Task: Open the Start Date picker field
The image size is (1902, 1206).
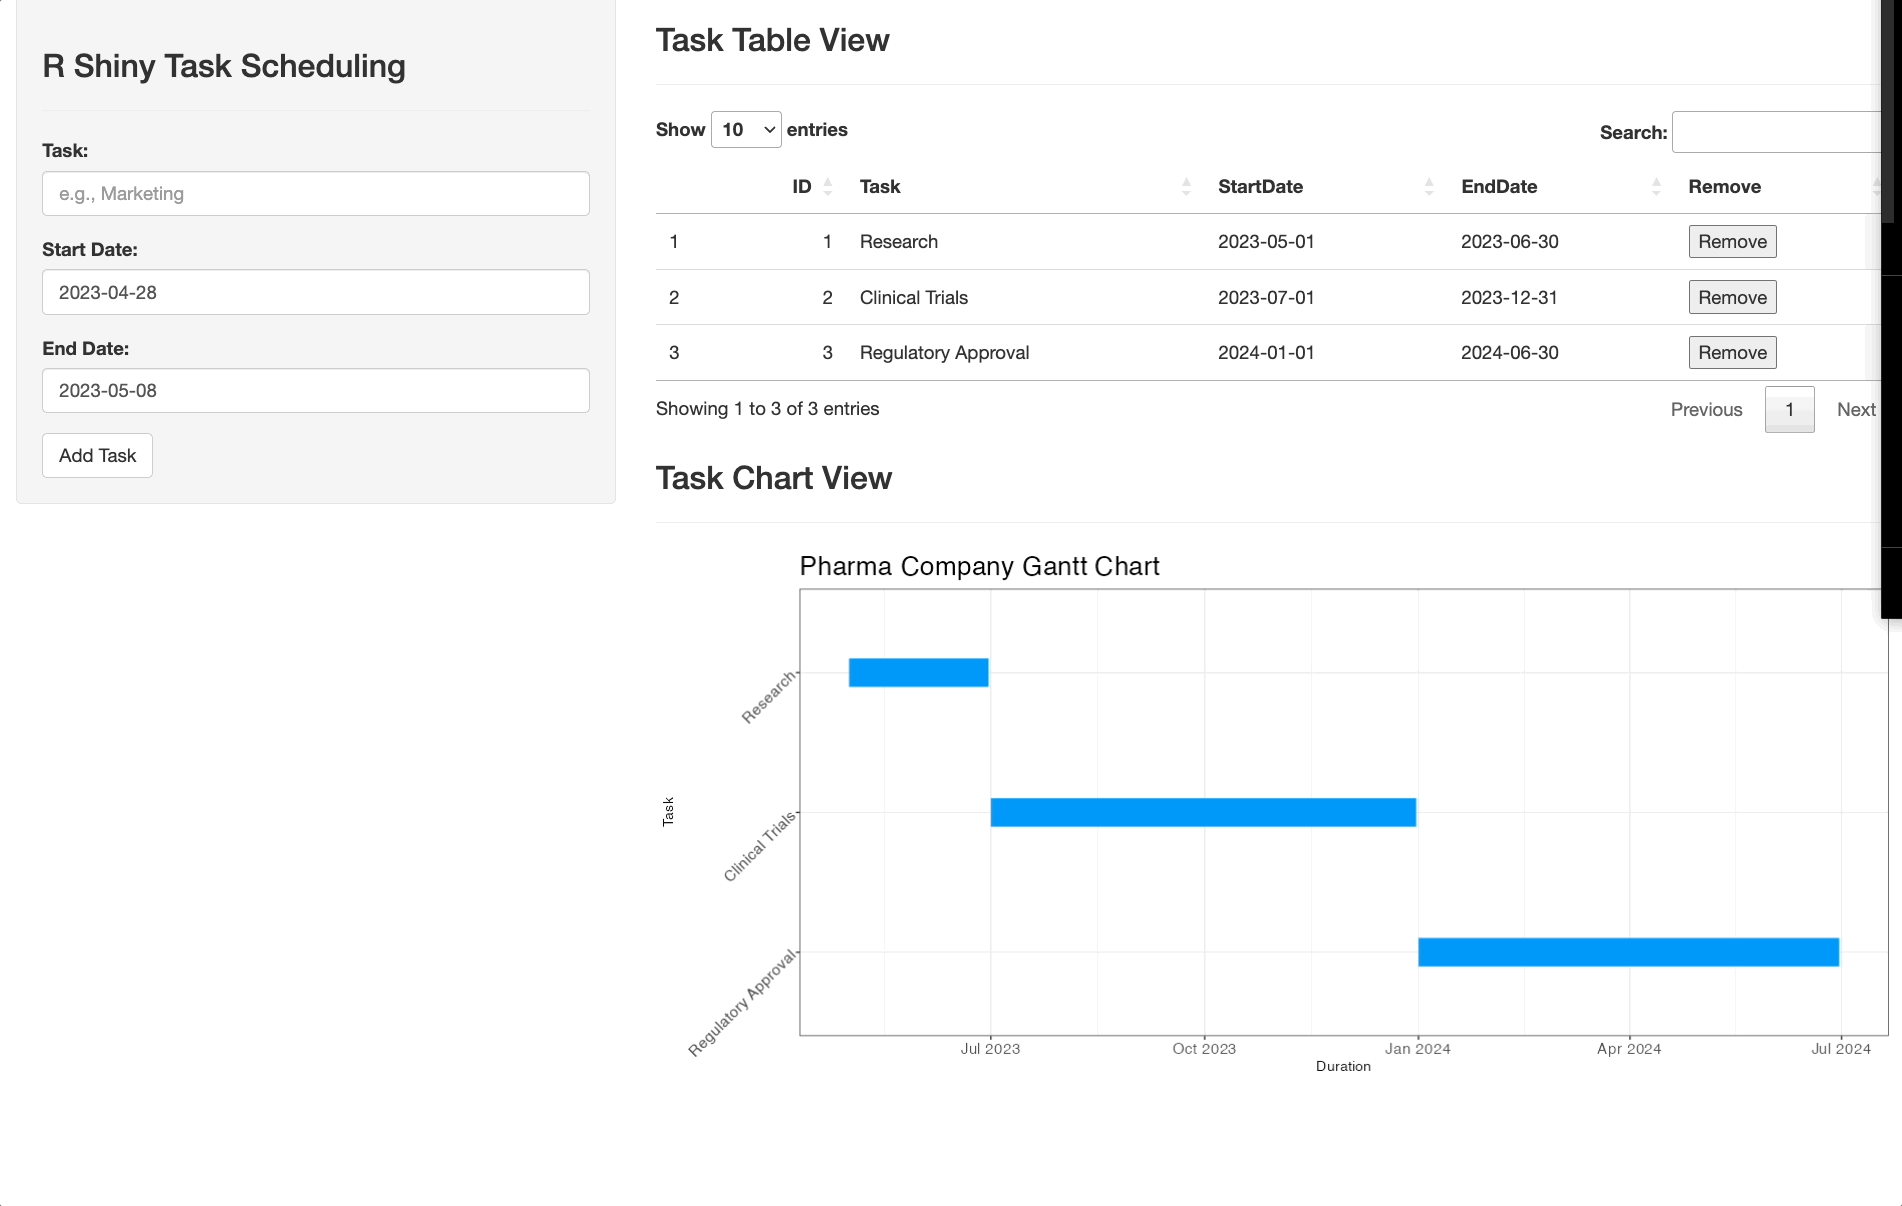Action: [315, 292]
